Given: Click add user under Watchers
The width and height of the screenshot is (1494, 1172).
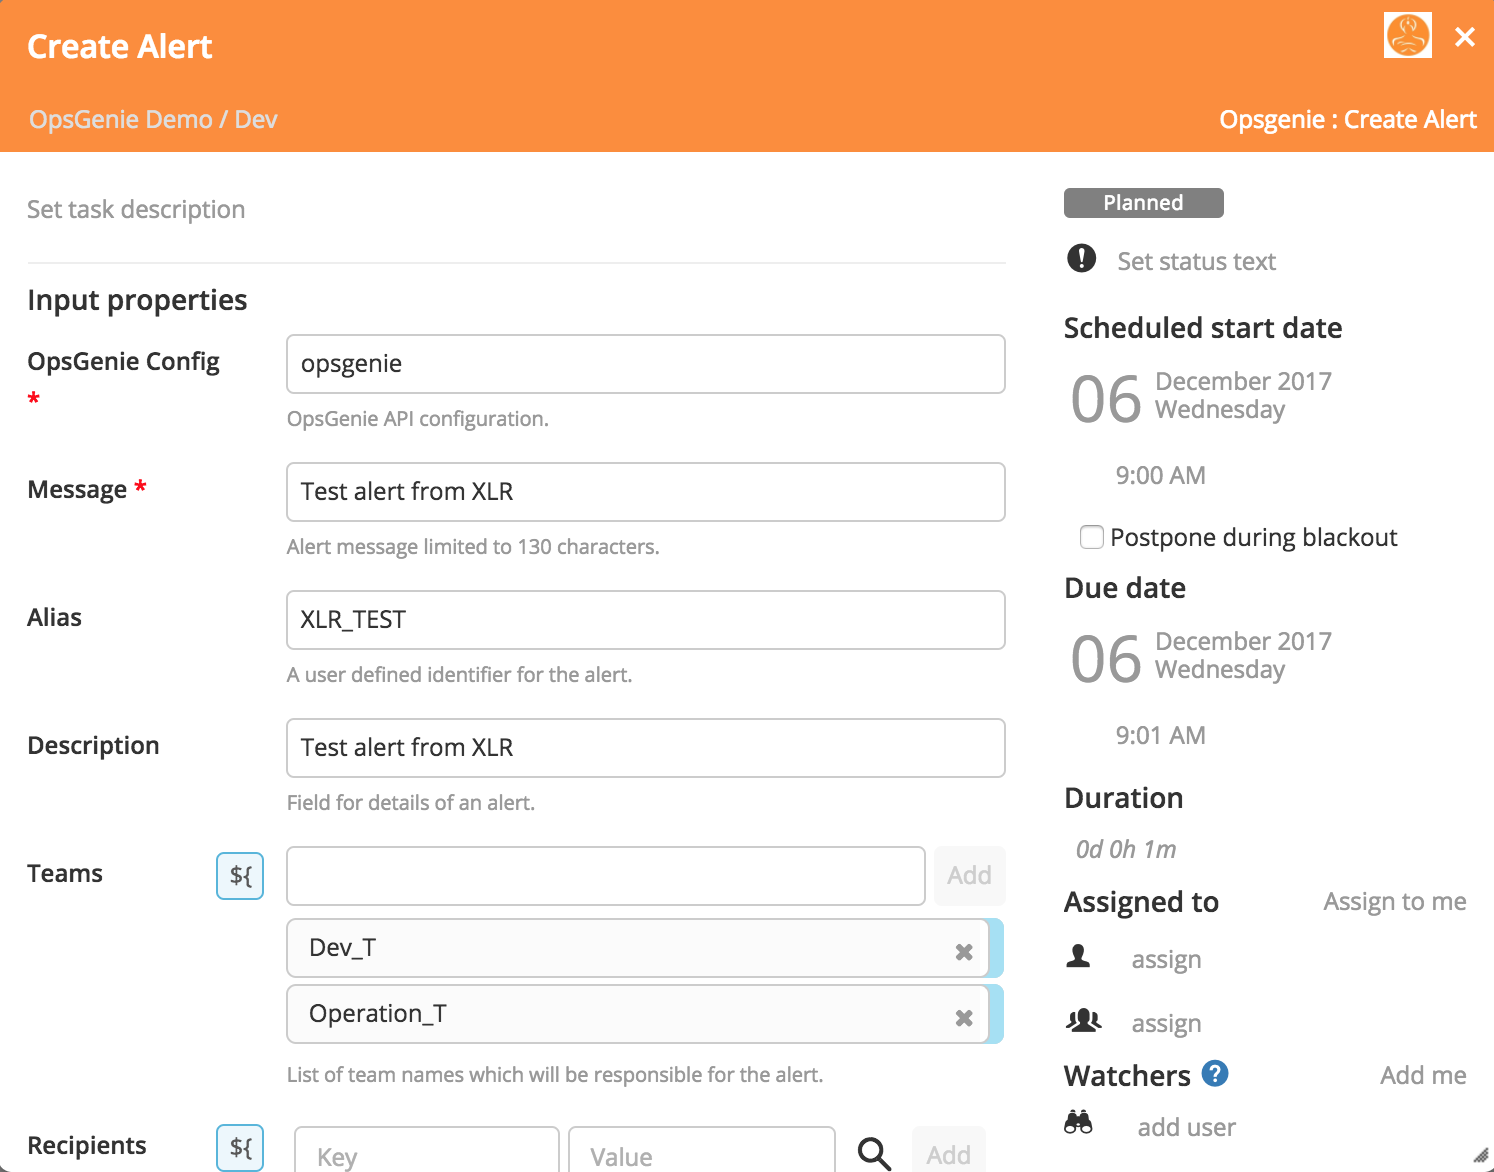Looking at the screenshot, I should click(1186, 1127).
